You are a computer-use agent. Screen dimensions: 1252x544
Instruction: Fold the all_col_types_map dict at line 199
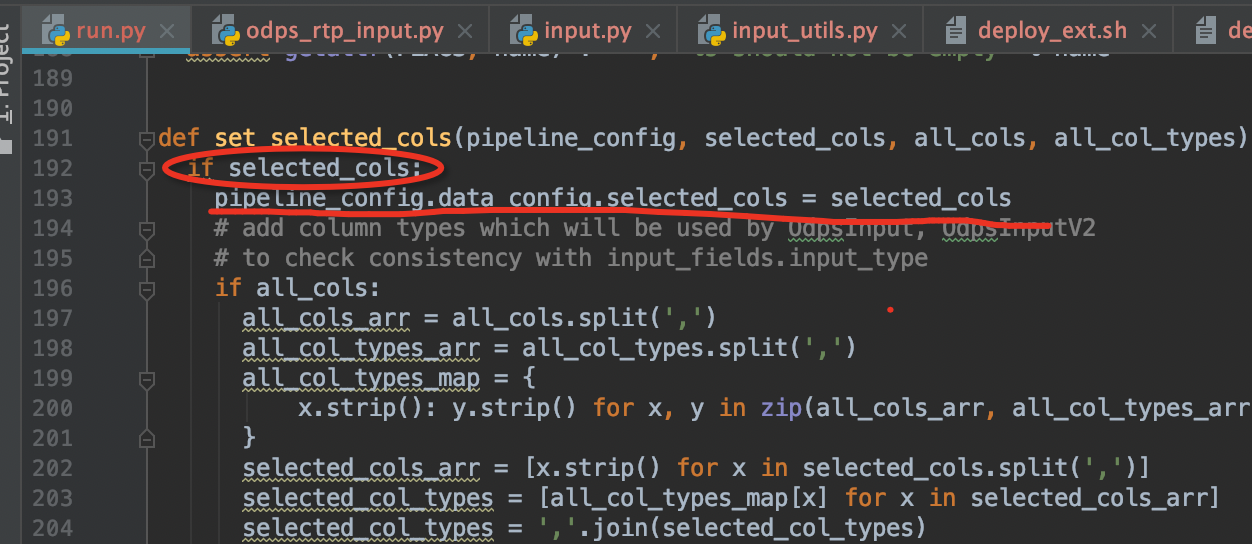pos(147,379)
